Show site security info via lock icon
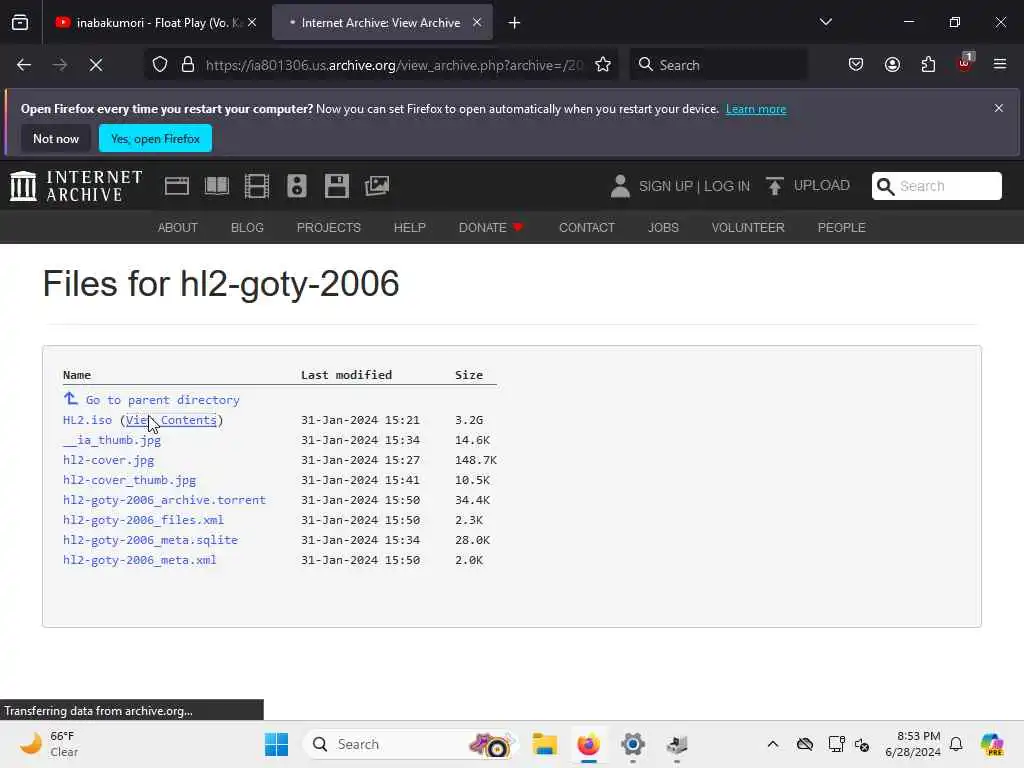Screen dimensions: 1024x768 point(188,65)
